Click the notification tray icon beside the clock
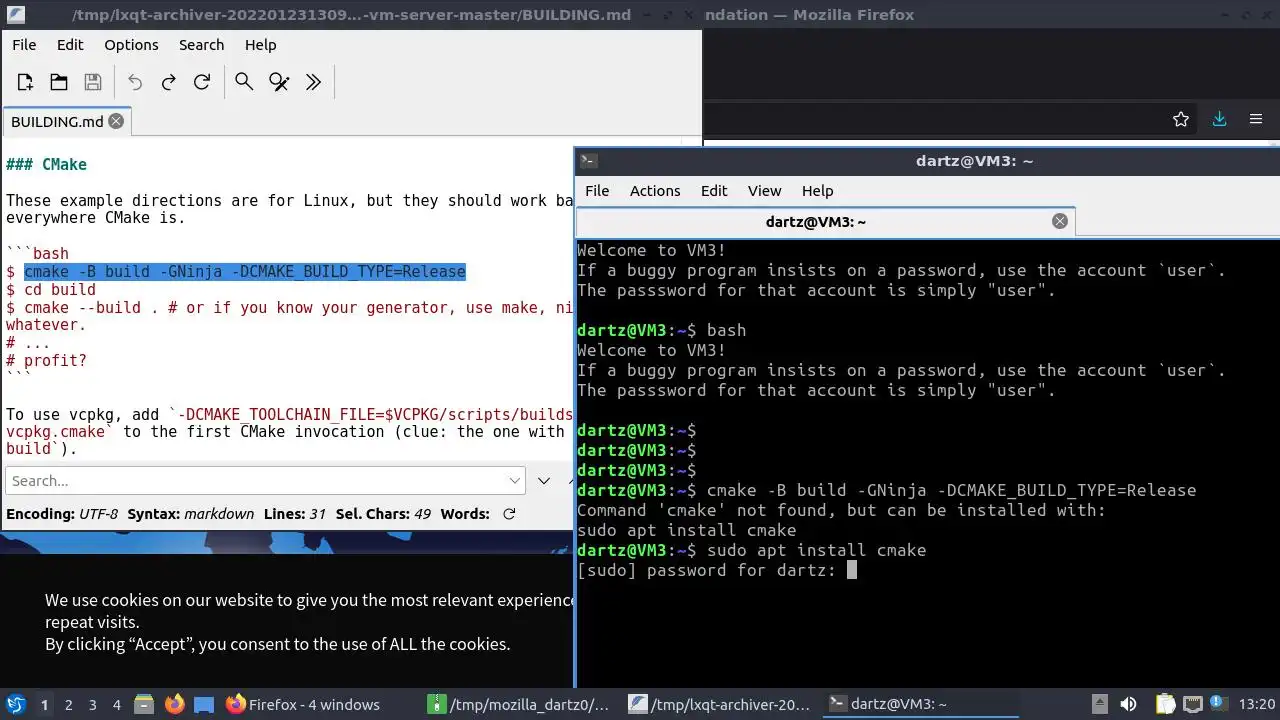The width and height of the screenshot is (1280, 720). pos(1218,704)
